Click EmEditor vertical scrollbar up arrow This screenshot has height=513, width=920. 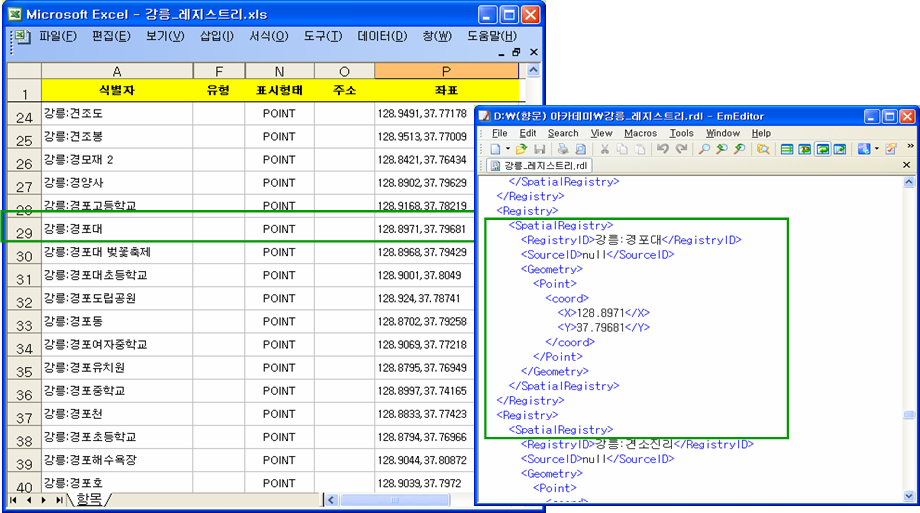click(908, 182)
